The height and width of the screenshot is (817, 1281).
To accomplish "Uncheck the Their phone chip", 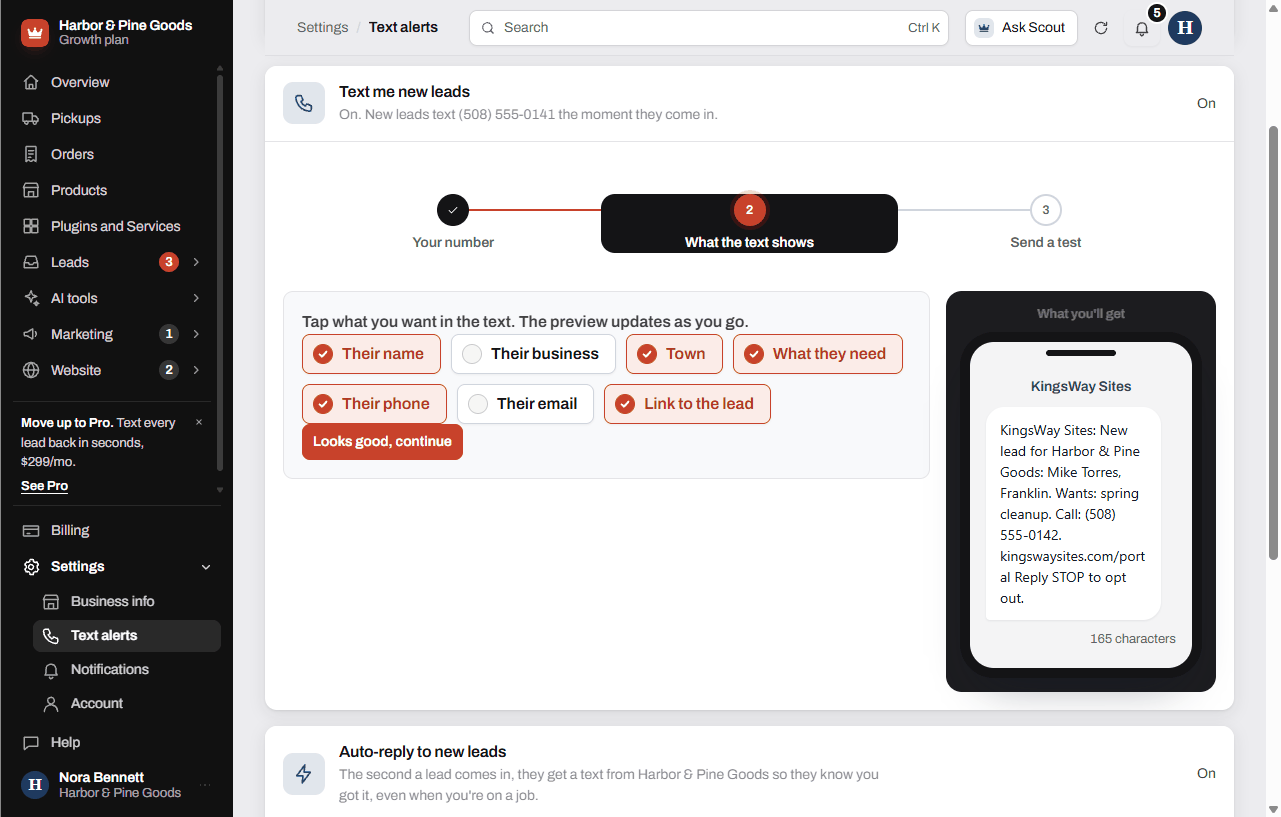I will 374,404.
